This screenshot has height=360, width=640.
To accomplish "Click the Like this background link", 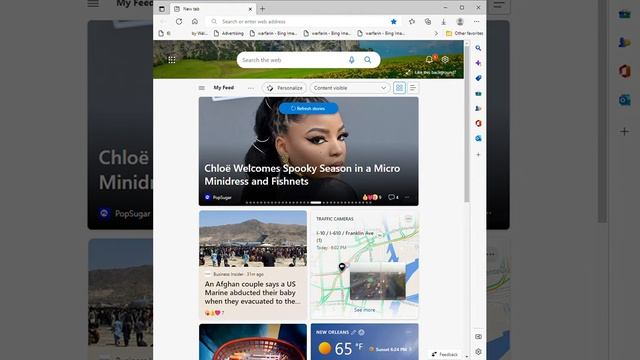I will tap(431, 72).
